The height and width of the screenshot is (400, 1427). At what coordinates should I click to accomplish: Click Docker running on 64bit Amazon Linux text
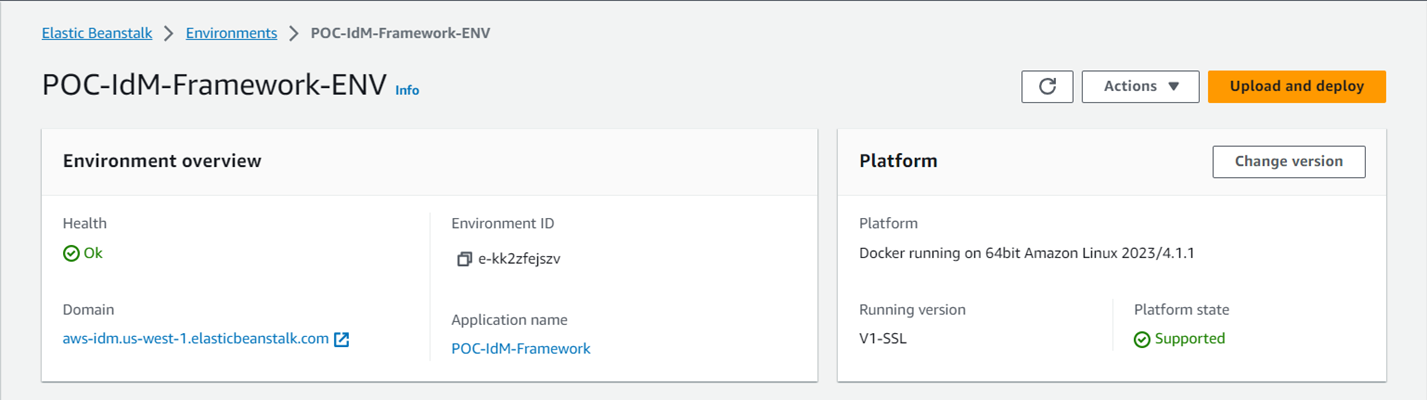tap(1027, 253)
